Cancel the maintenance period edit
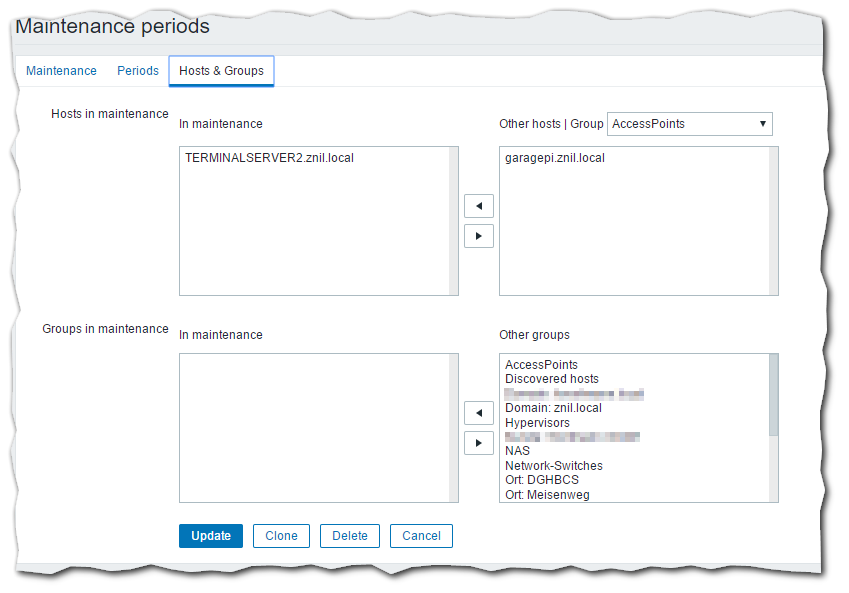Screen dimensions: 849x593 pos(421,536)
